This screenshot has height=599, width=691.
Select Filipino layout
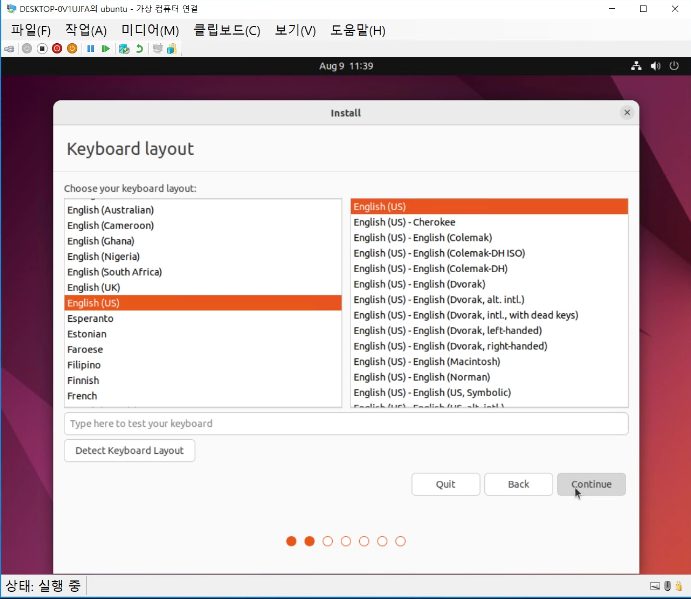[x=203, y=365]
